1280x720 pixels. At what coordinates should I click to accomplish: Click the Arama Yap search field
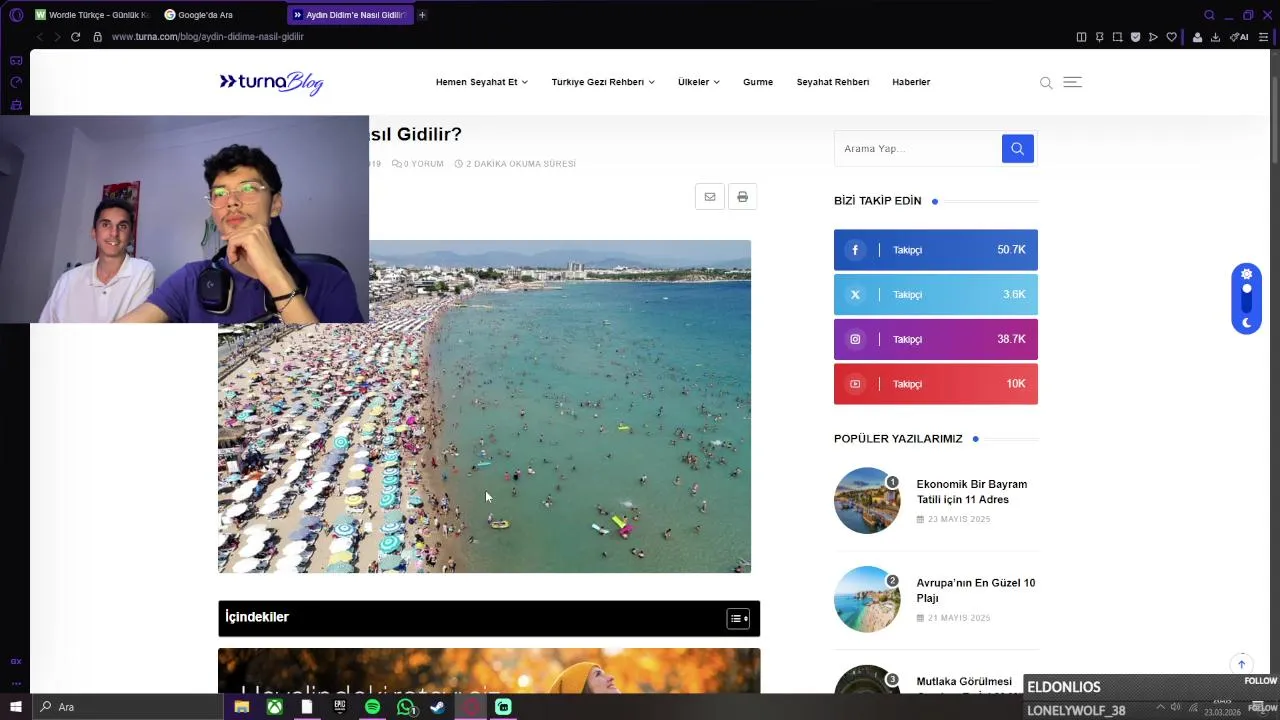pyautogui.click(x=918, y=149)
